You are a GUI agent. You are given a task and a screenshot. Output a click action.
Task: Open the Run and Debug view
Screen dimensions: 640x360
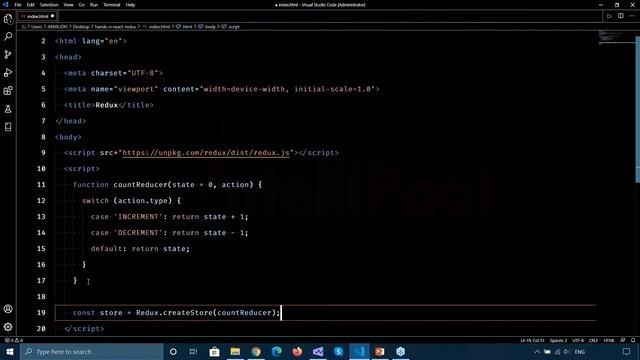(8, 73)
